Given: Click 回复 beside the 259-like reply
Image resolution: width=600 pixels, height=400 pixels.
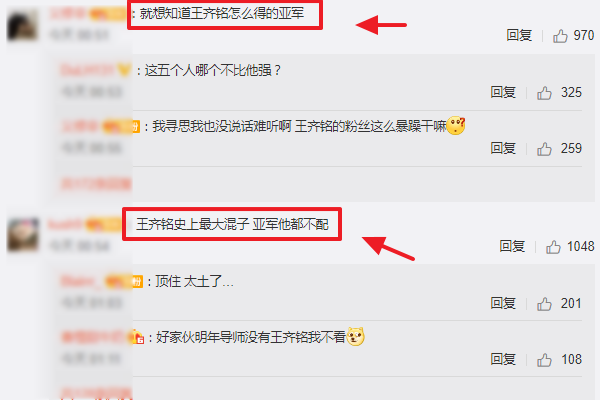Looking at the screenshot, I should point(503,148).
